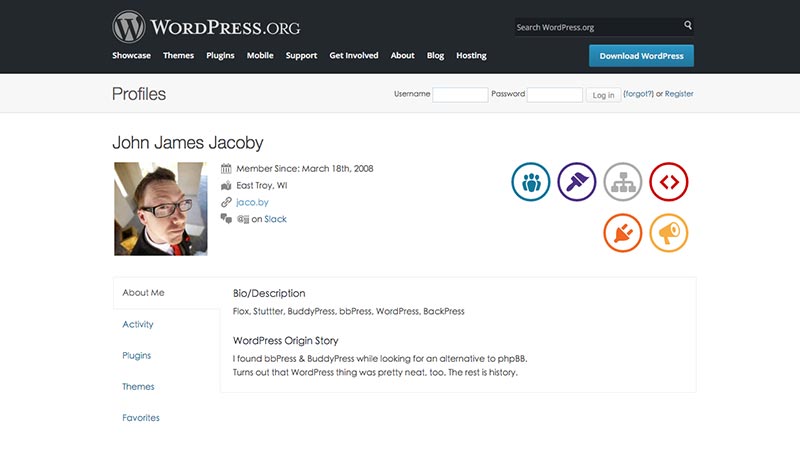This screenshot has width=800, height=450.
Task: Switch to the Activity profile tab
Action: point(138,324)
